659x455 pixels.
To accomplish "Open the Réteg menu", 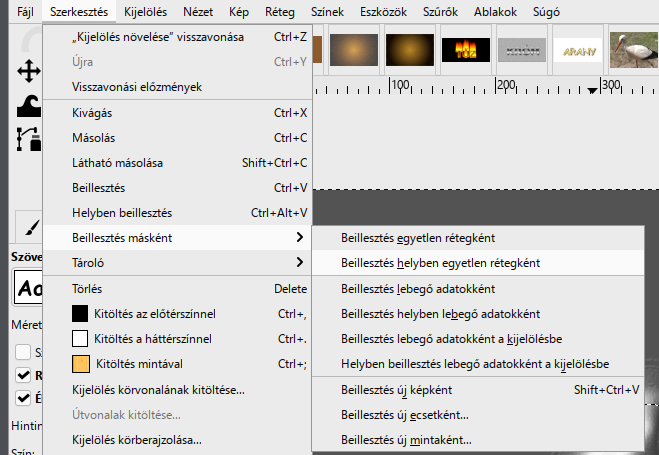I will click(280, 12).
